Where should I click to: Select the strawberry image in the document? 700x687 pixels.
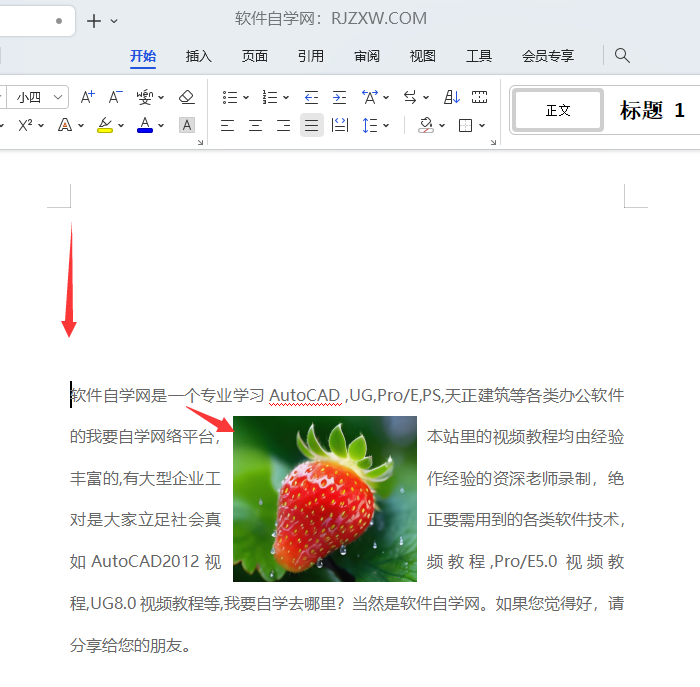pos(325,499)
